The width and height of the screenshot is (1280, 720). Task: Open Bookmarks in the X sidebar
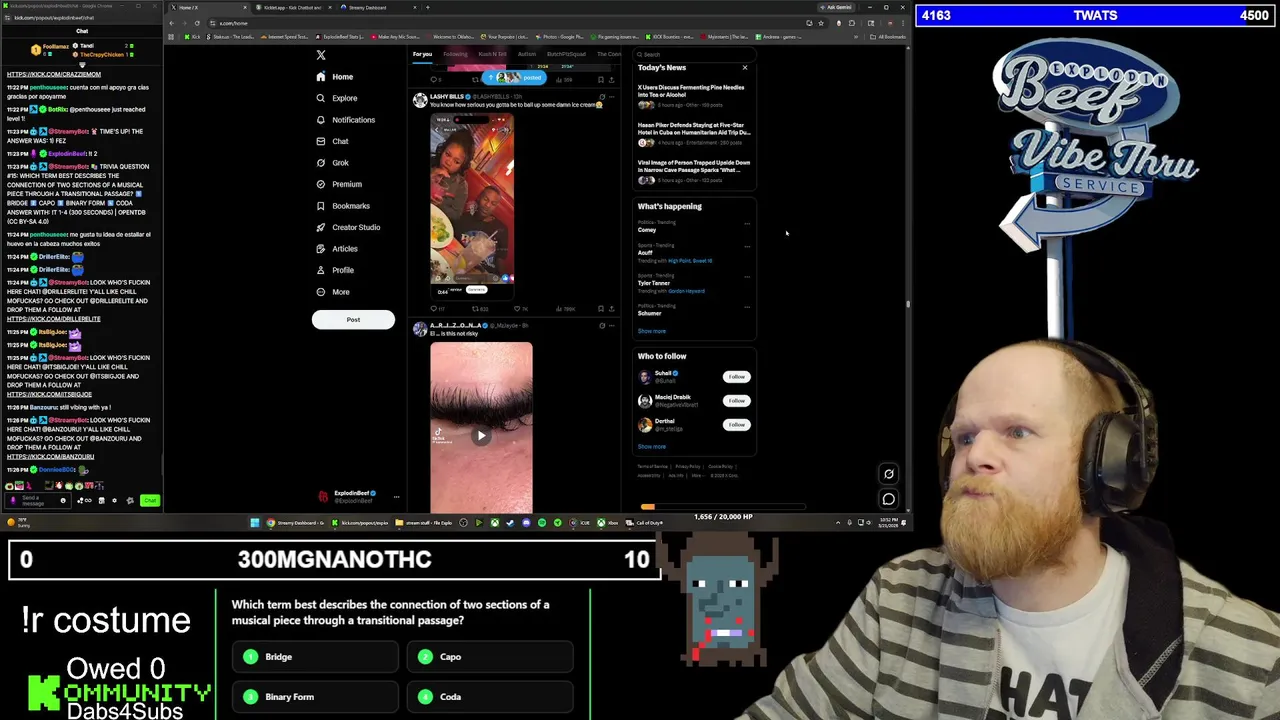343,206
